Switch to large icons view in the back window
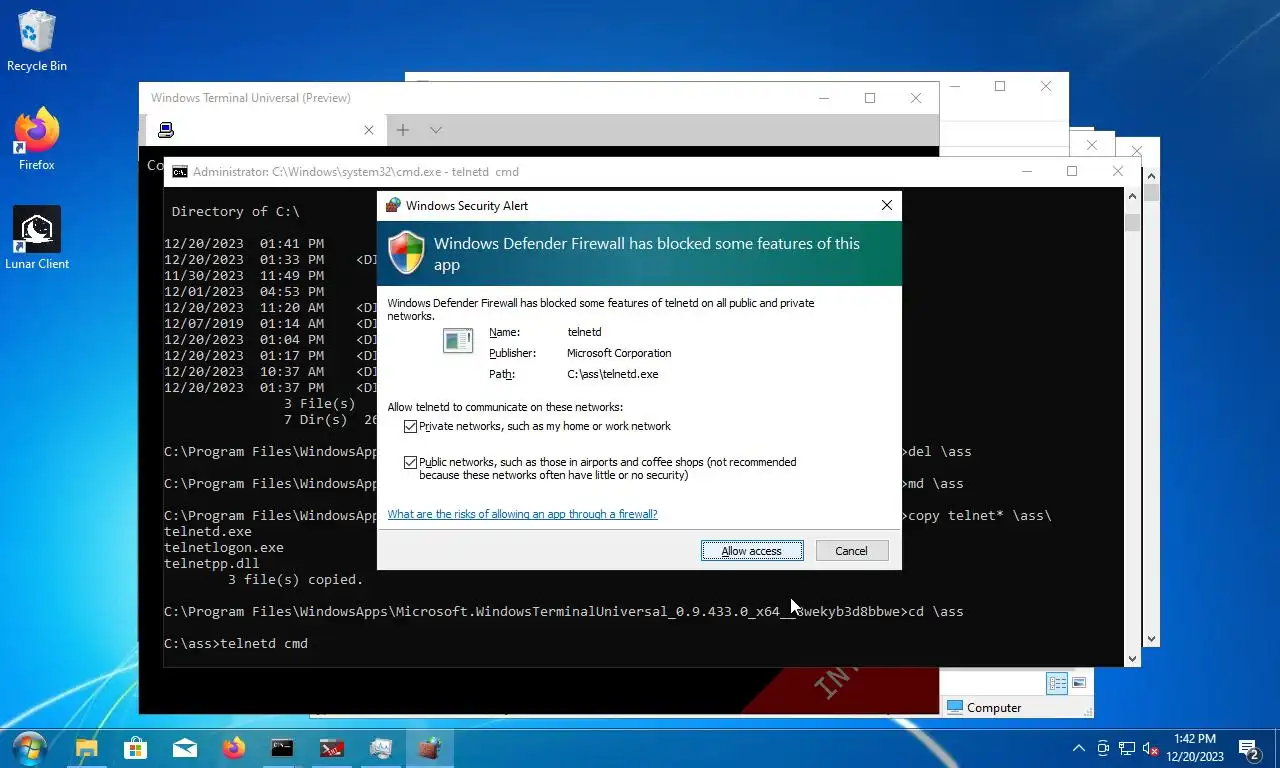The image size is (1280, 768). [1079, 684]
